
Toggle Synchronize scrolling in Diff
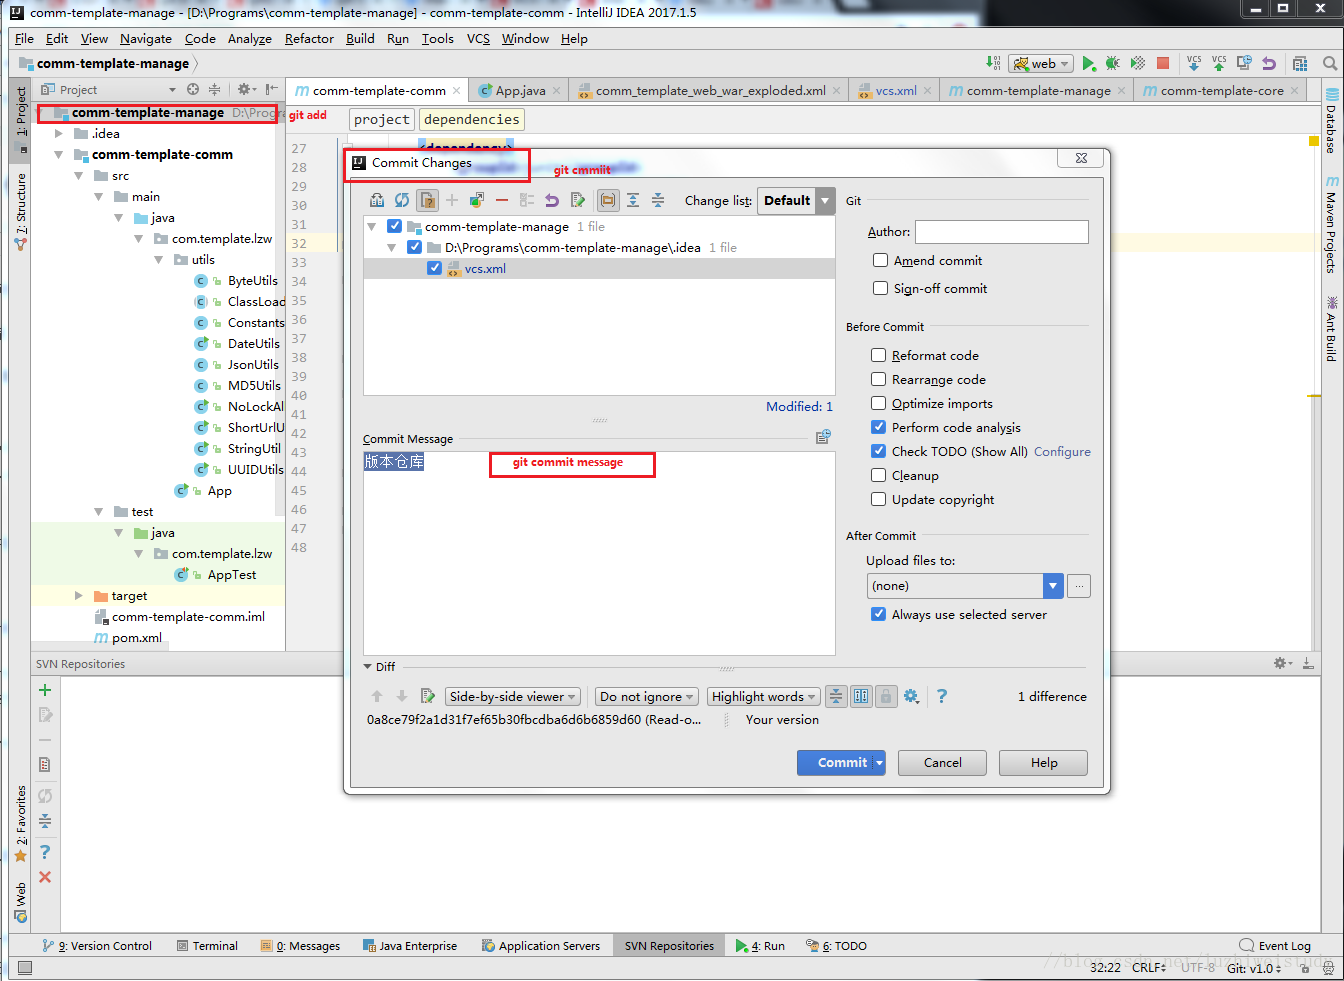tap(861, 696)
